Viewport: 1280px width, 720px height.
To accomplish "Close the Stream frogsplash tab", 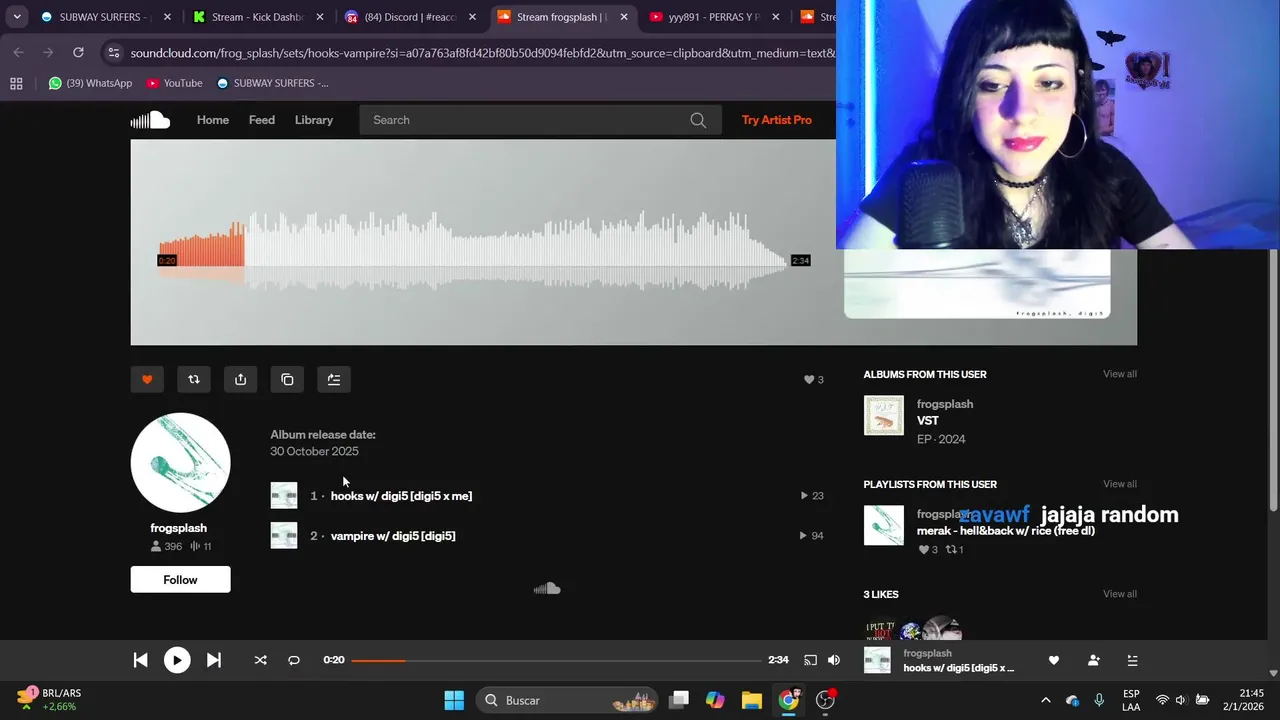I will click(x=624, y=17).
